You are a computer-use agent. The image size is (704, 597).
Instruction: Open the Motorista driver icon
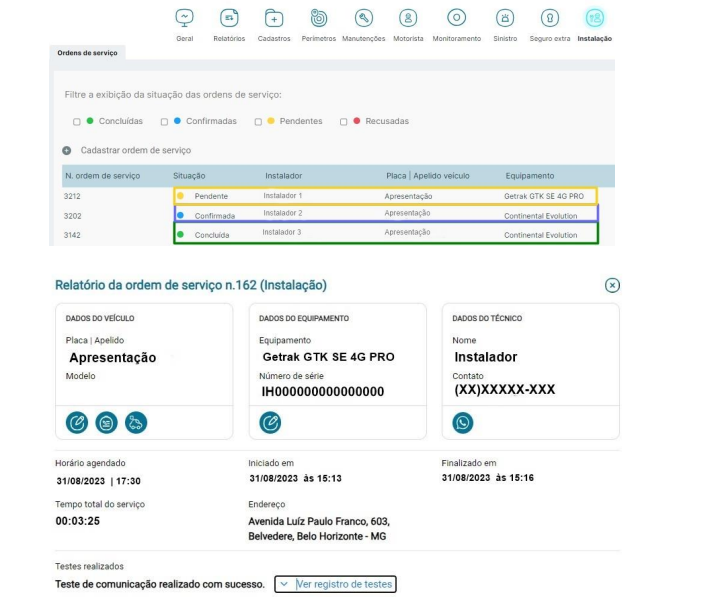408,18
